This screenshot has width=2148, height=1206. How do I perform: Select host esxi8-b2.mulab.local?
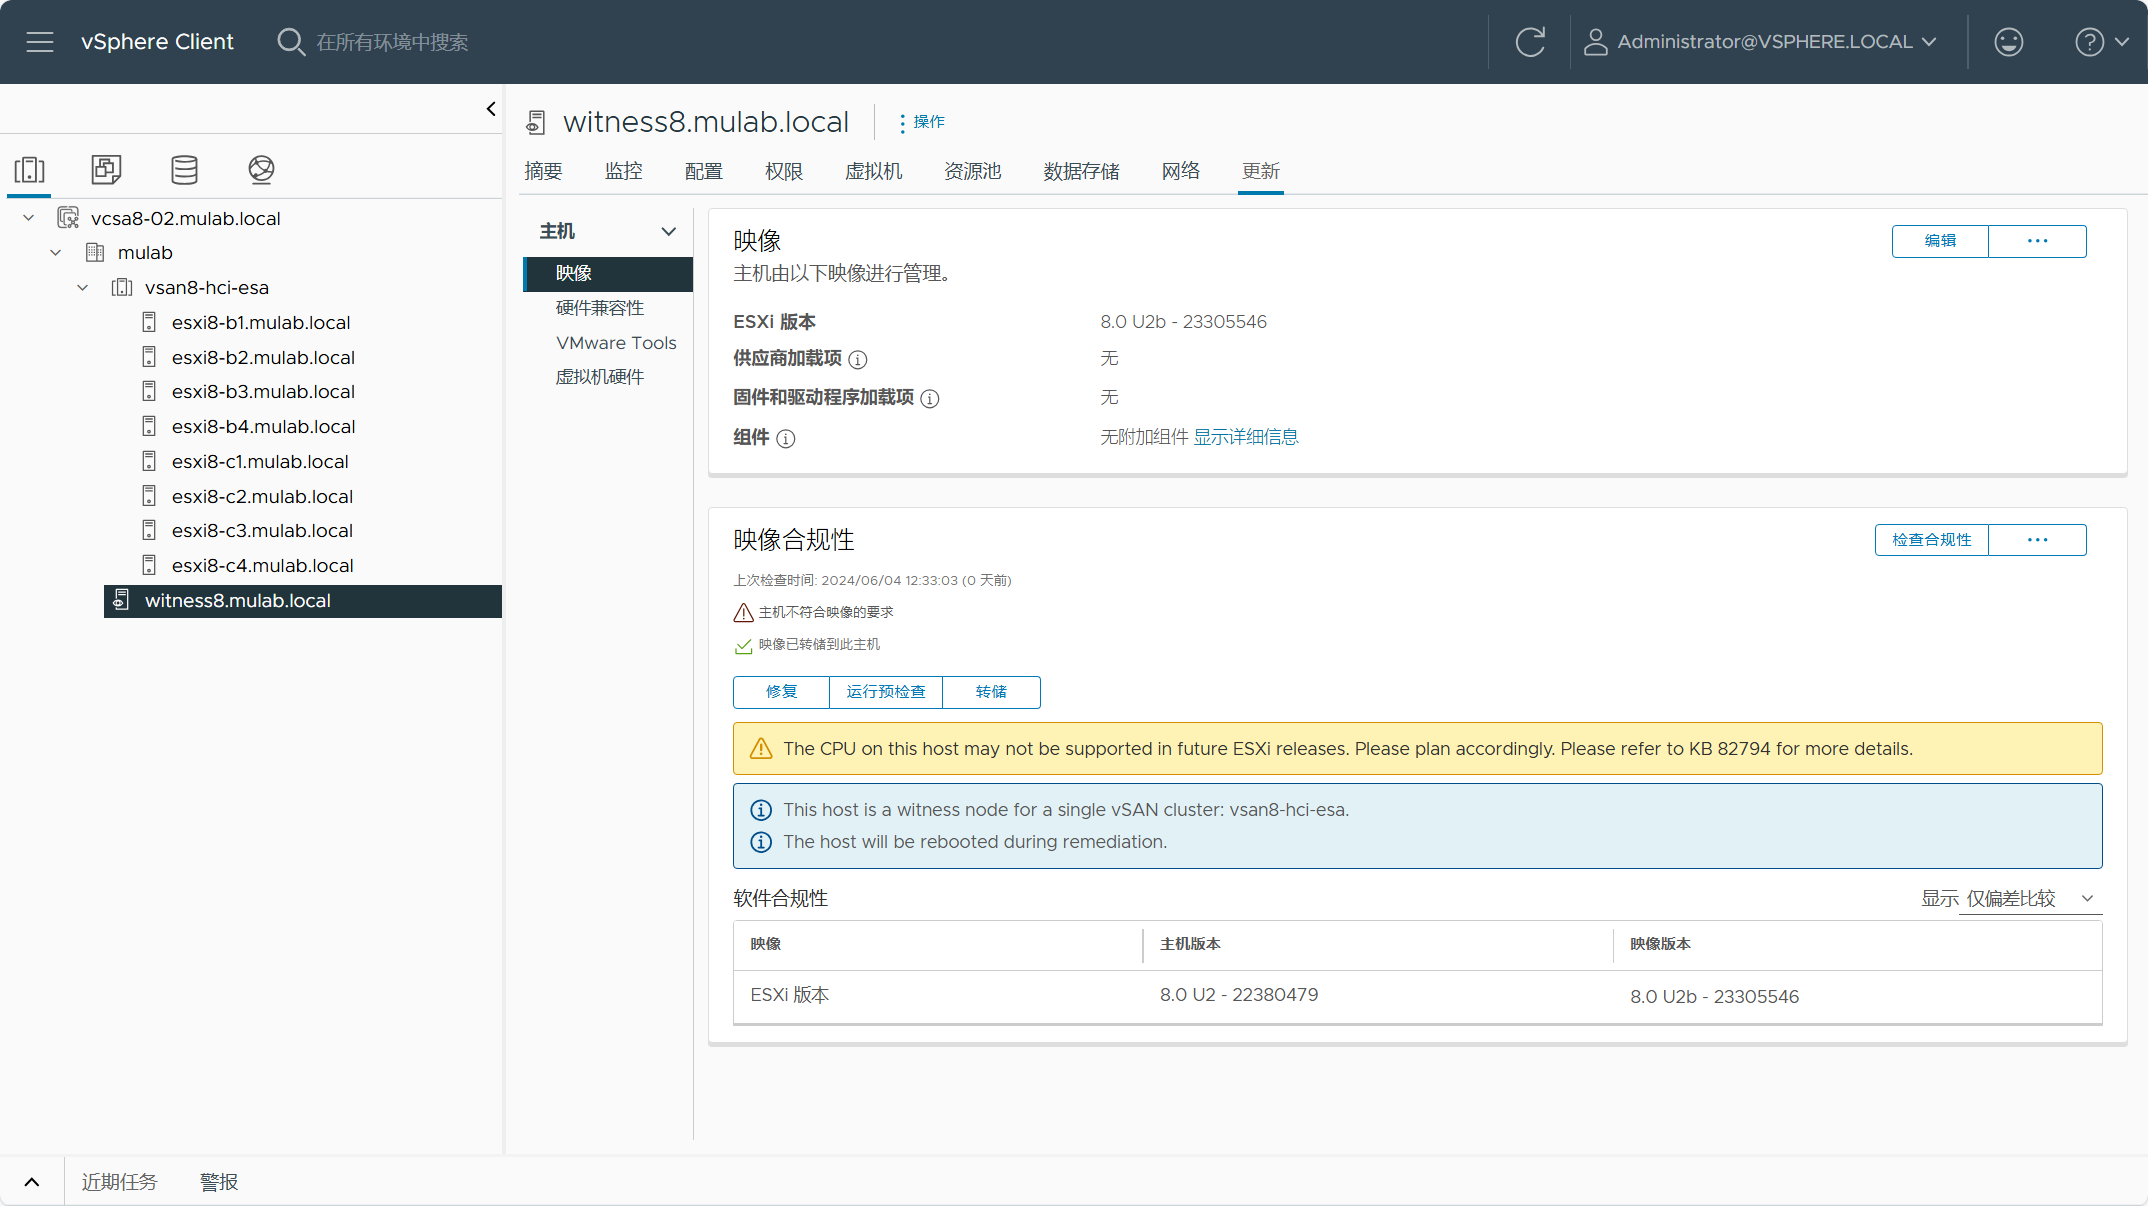click(263, 358)
